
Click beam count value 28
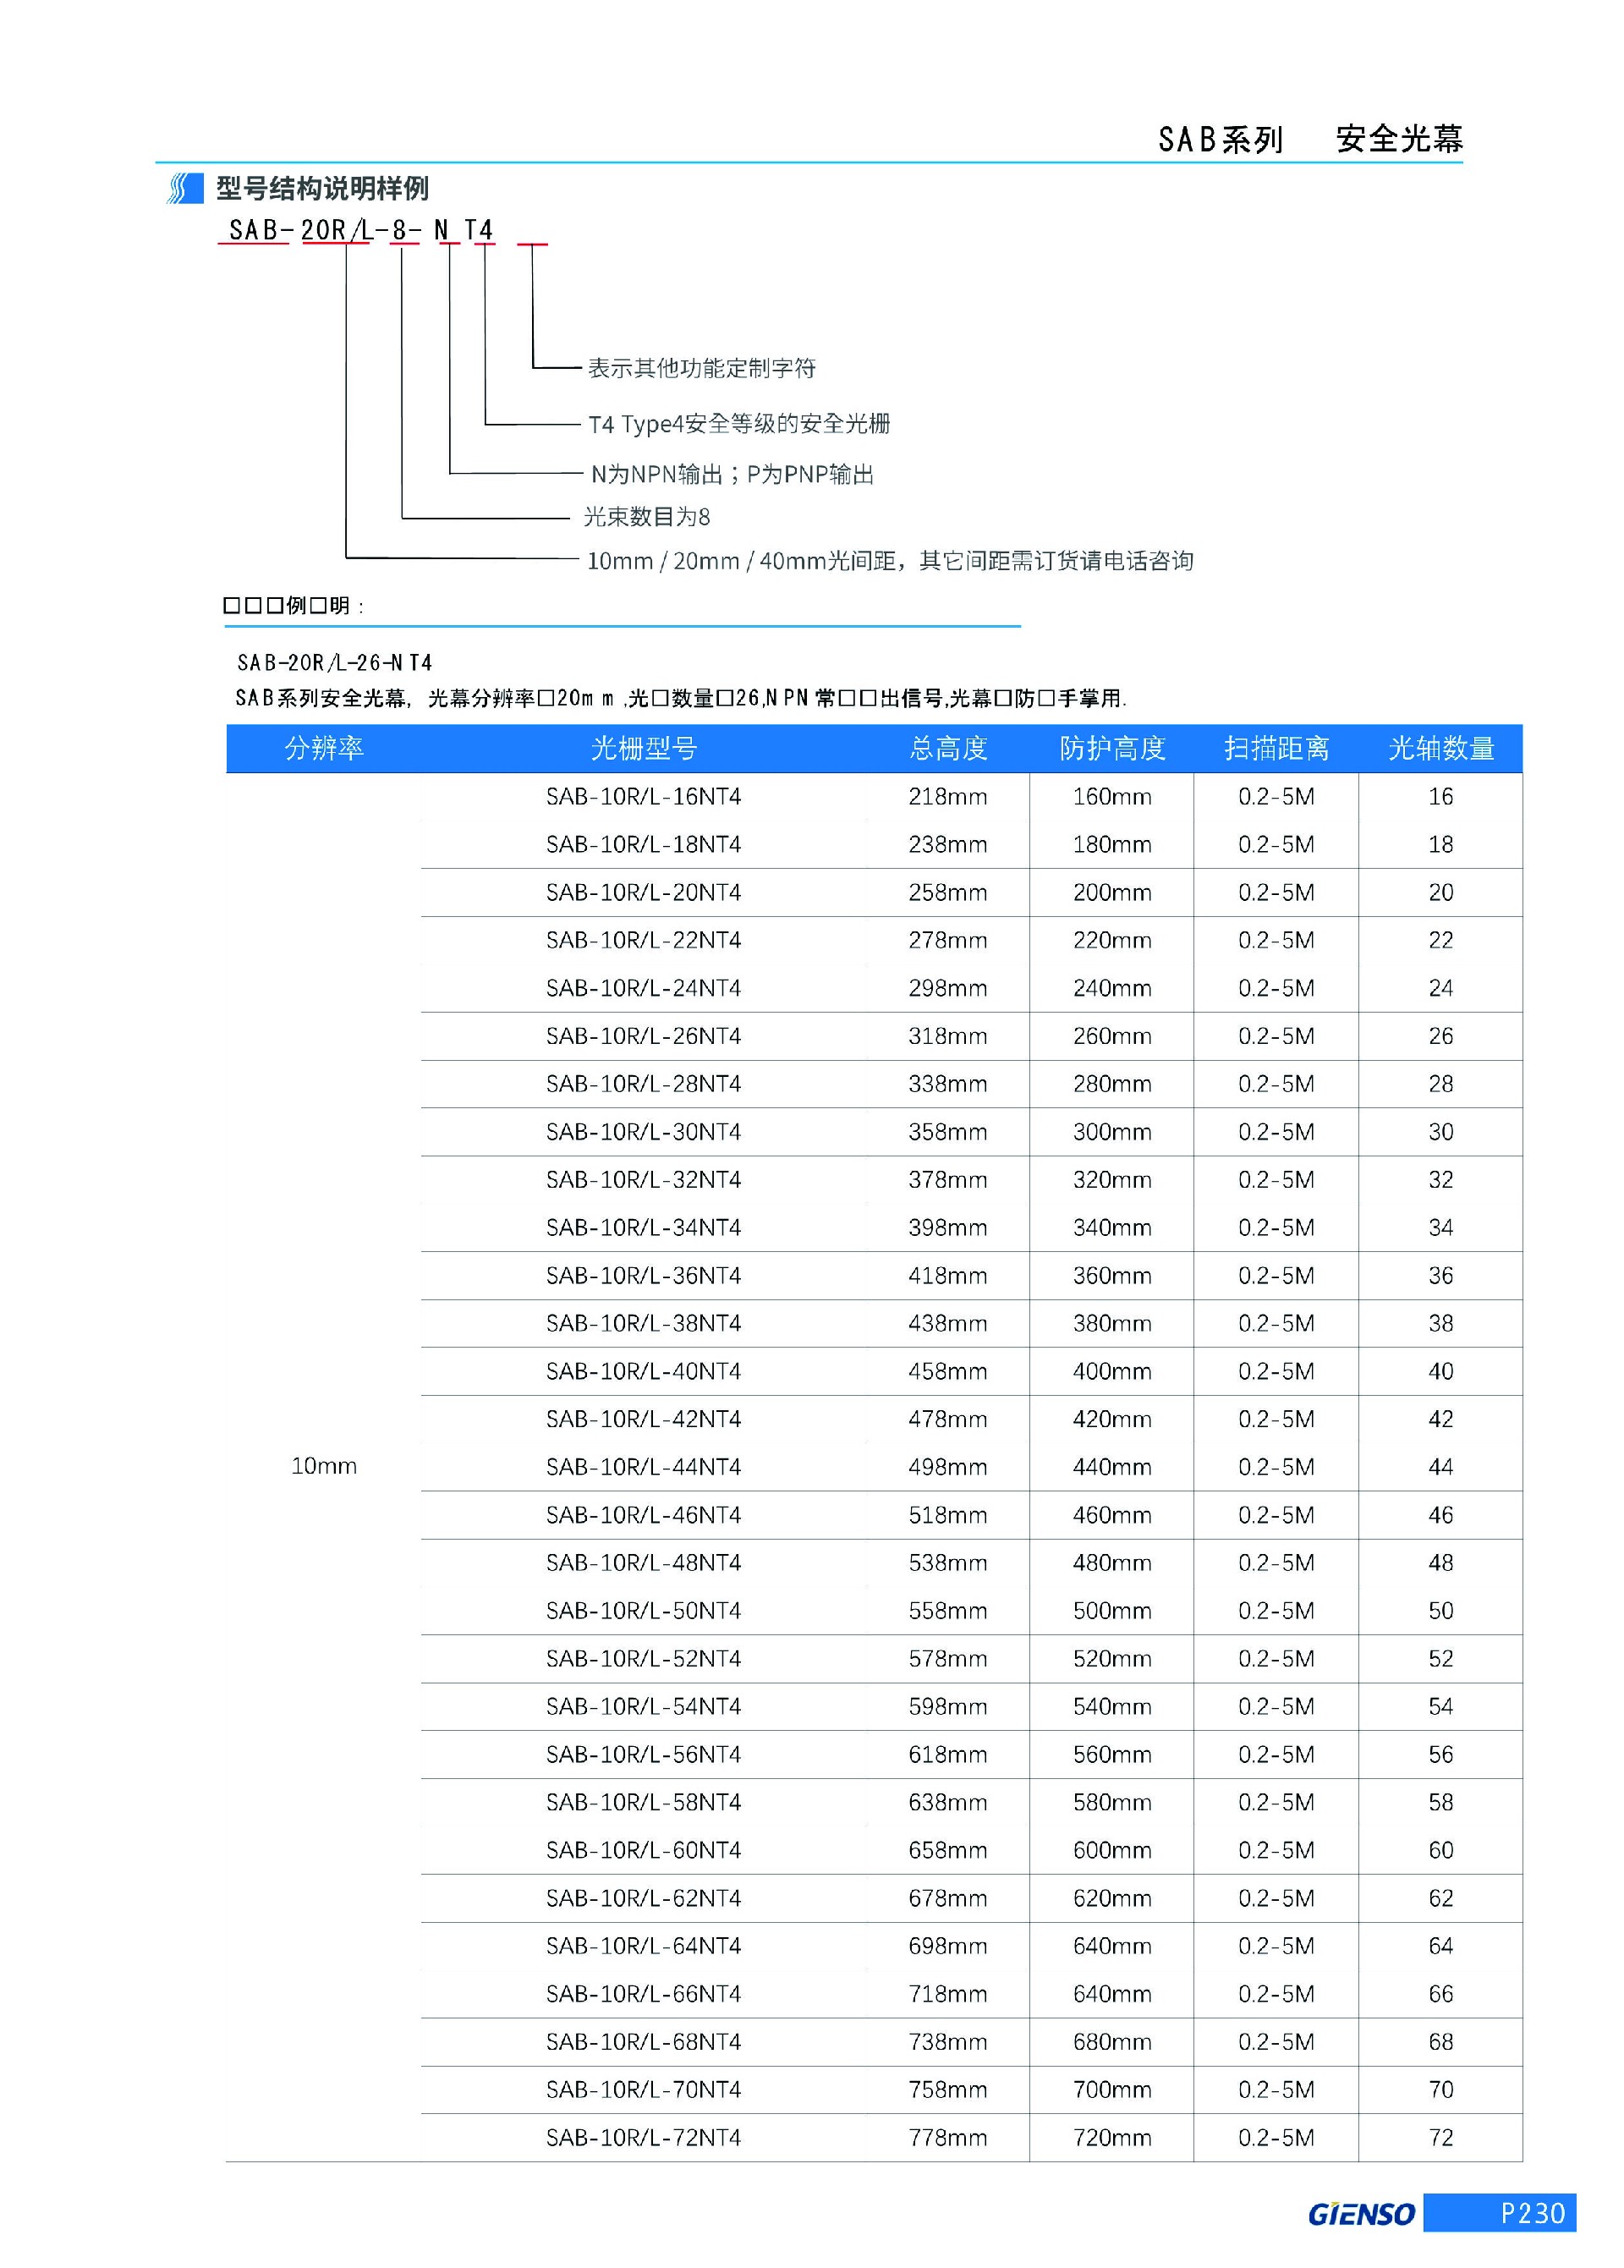pyautogui.click(x=1441, y=1084)
